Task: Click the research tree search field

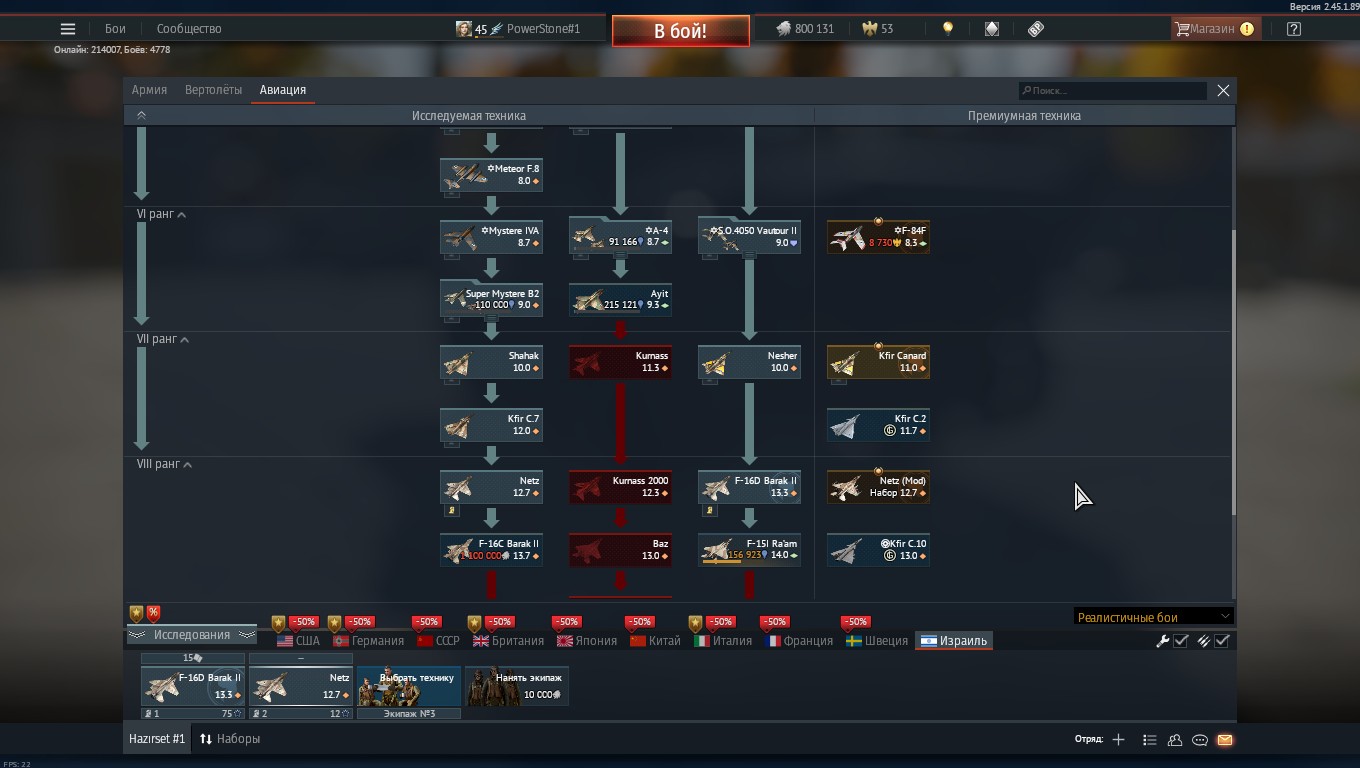Action: (1112, 90)
